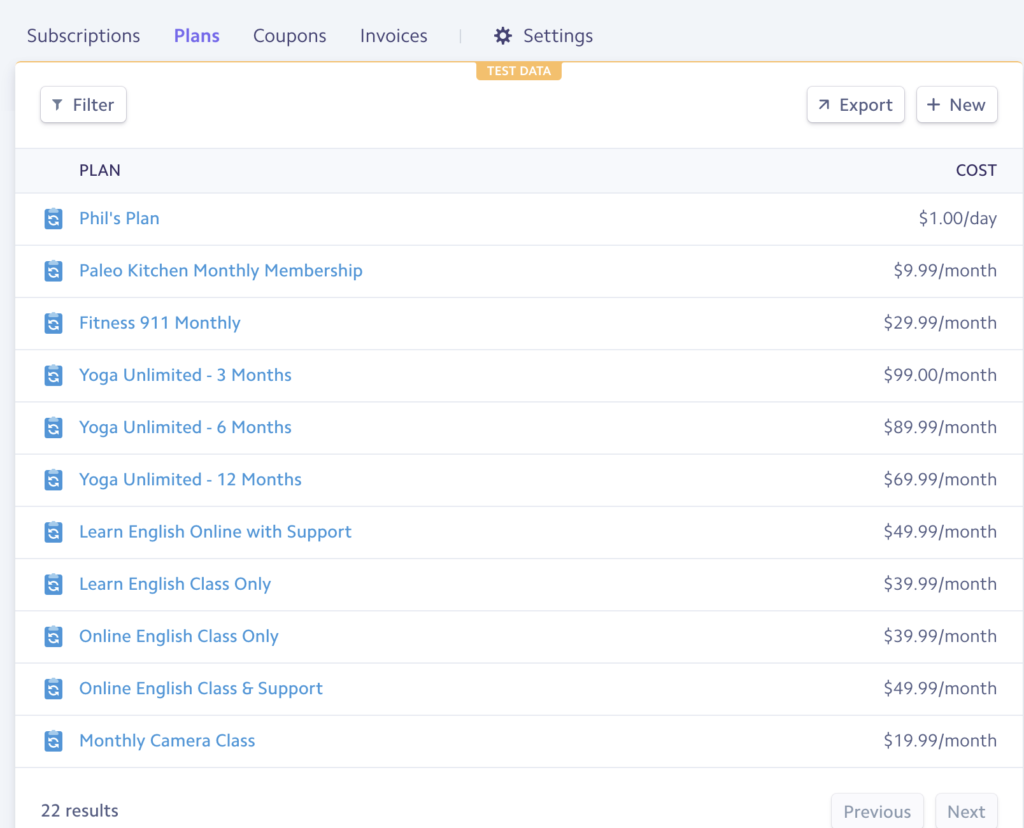Image resolution: width=1024 pixels, height=828 pixels.
Task: Click the plan icon beside Yoga Unlimited - 6 Months
Action: (54, 427)
